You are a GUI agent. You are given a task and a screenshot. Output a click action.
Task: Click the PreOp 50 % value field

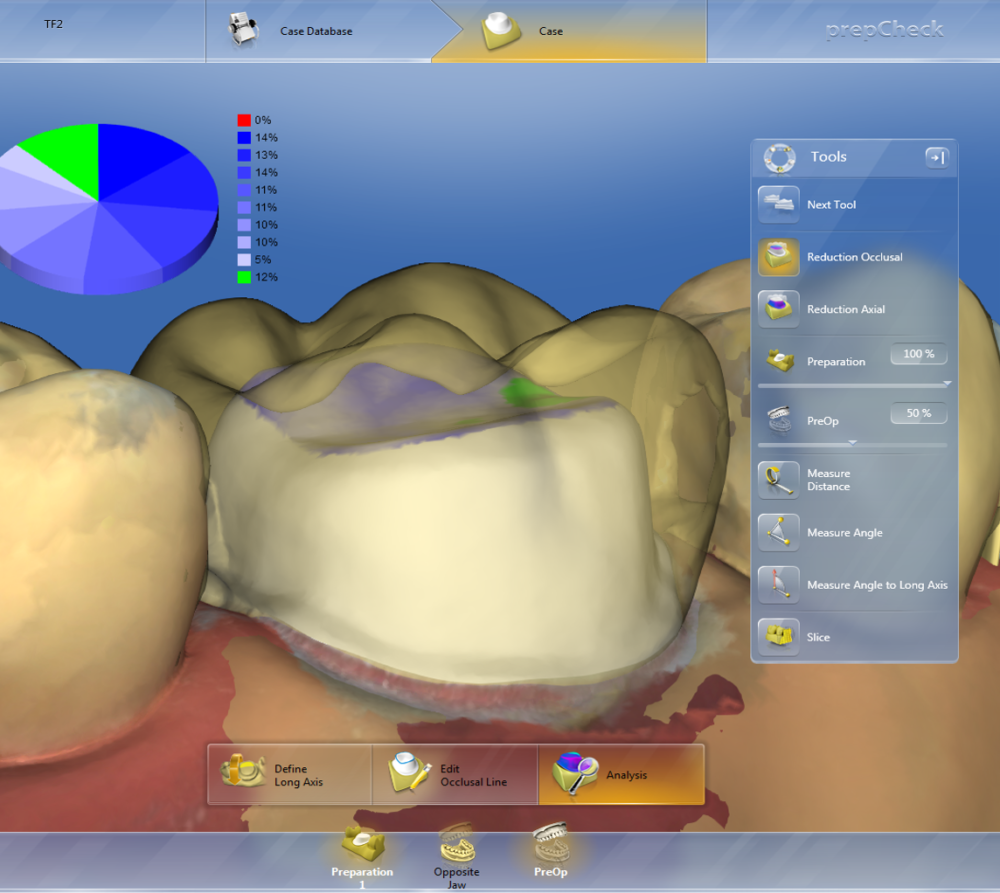[918, 413]
